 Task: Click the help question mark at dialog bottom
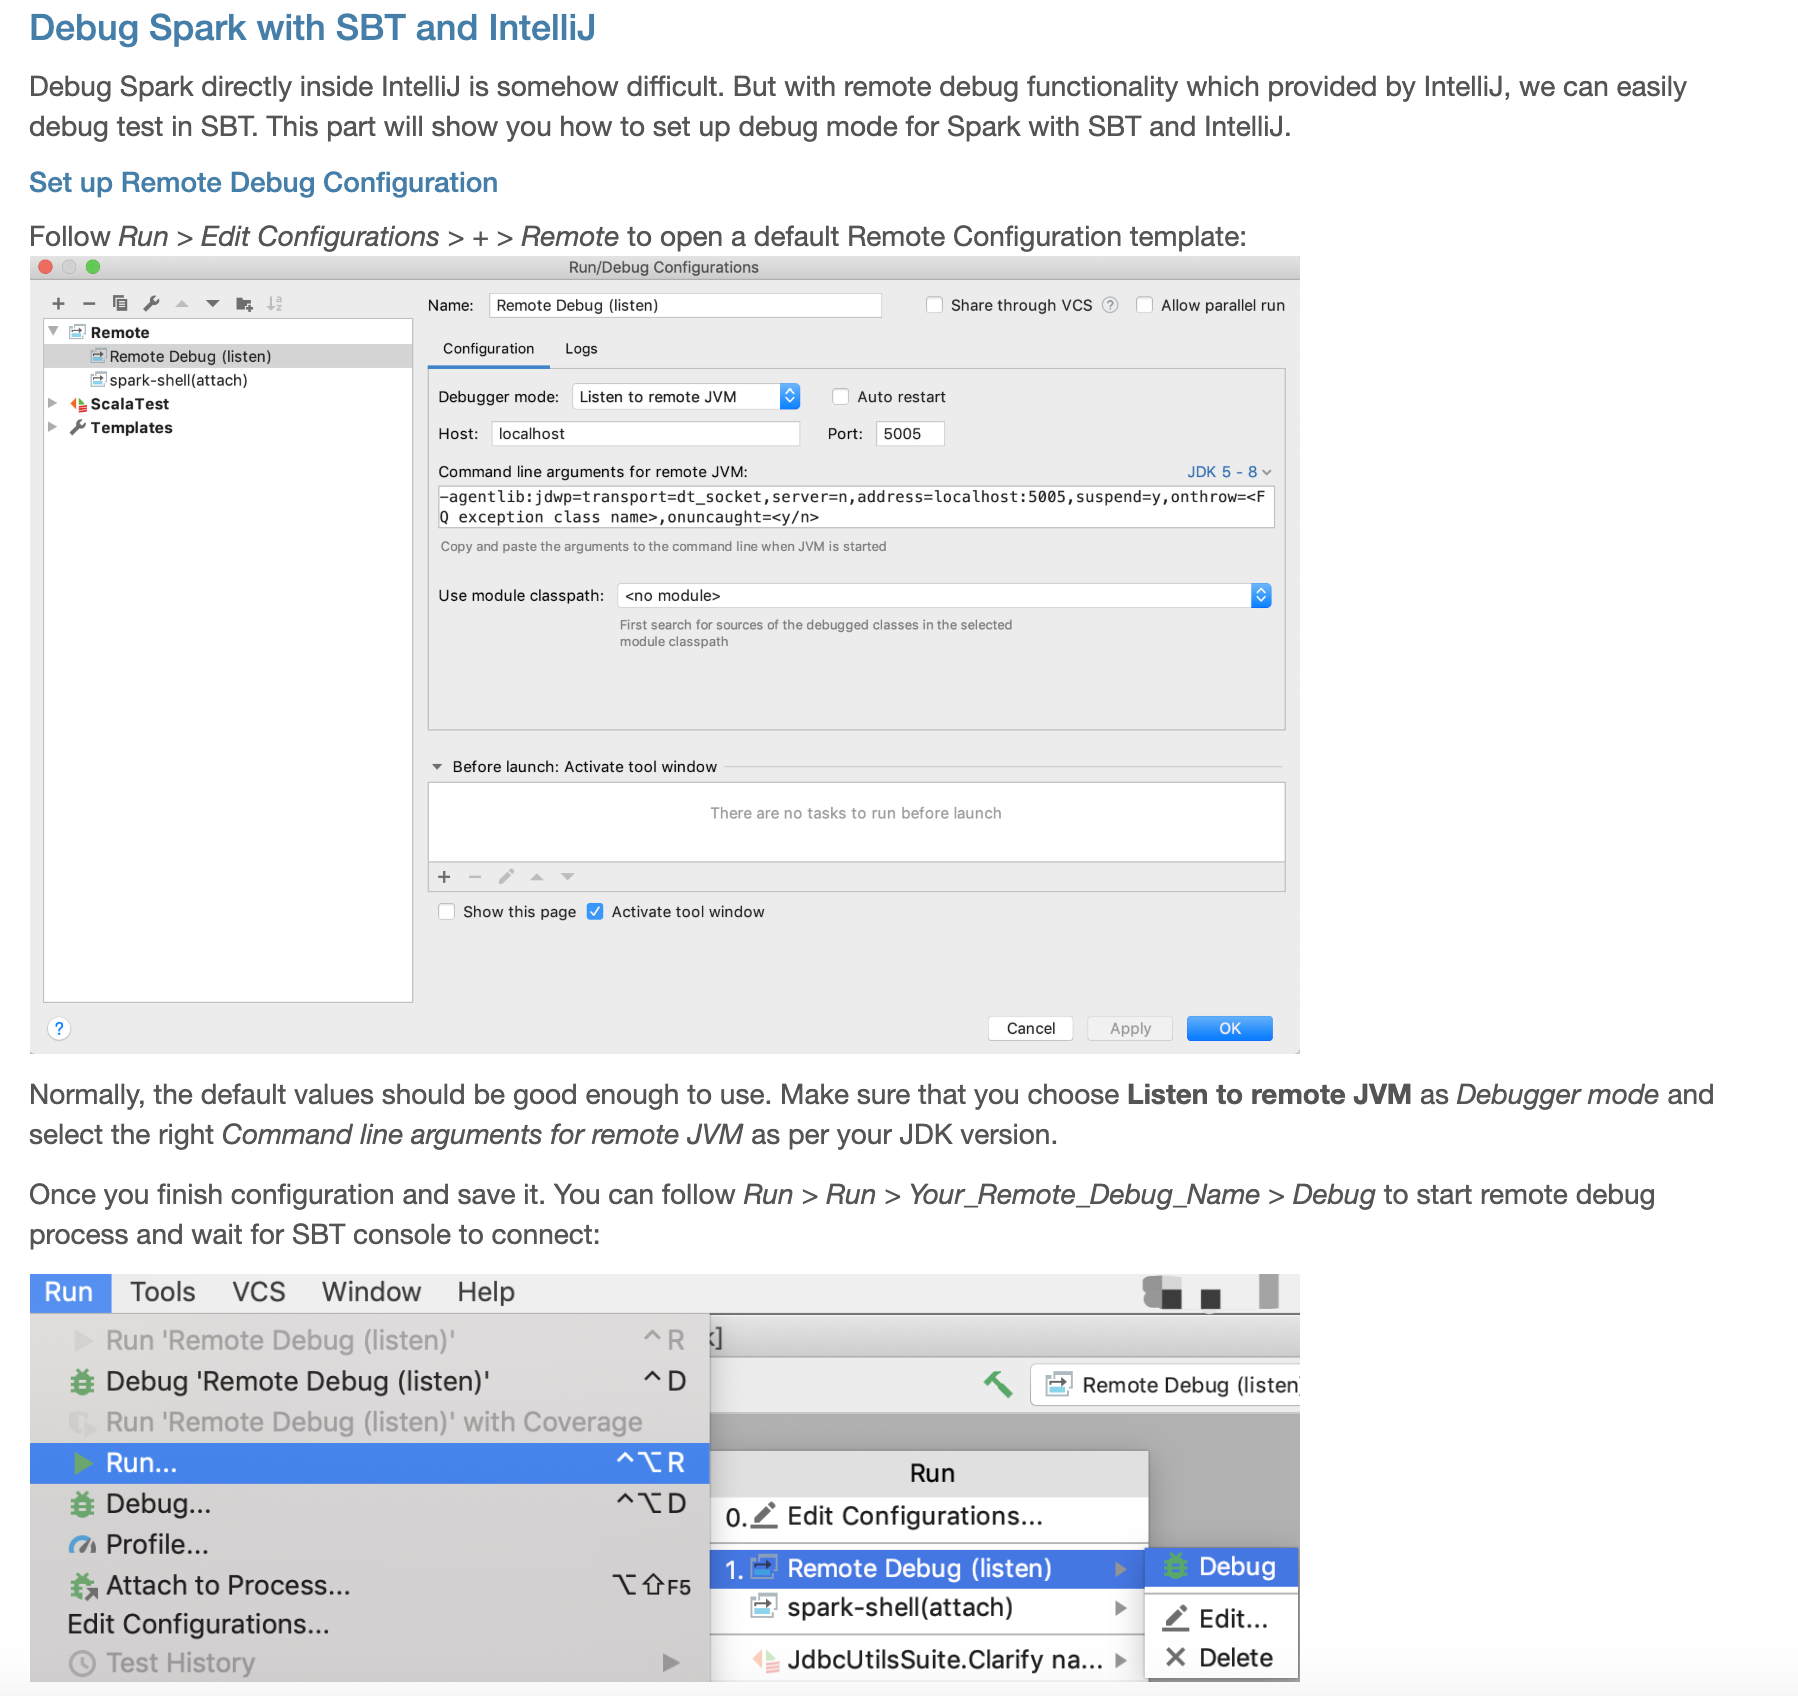click(59, 1028)
